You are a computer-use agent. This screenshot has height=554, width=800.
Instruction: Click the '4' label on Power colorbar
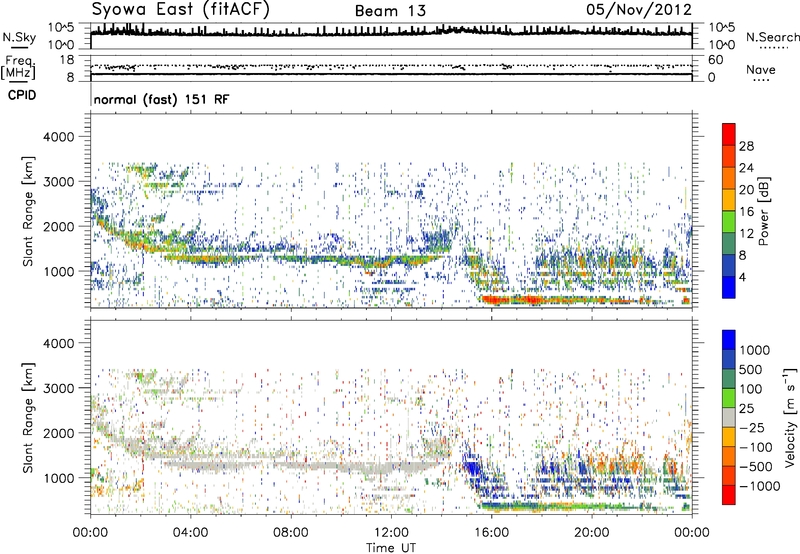point(742,277)
